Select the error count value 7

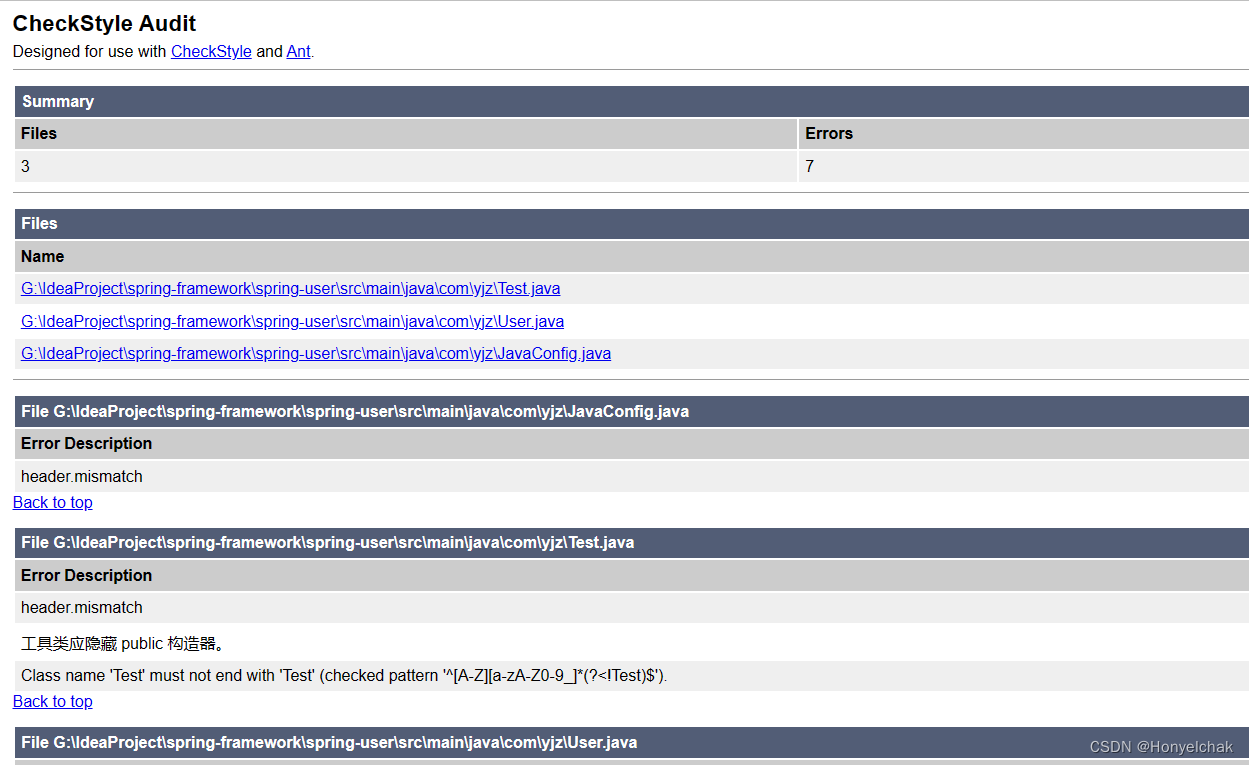point(808,166)
